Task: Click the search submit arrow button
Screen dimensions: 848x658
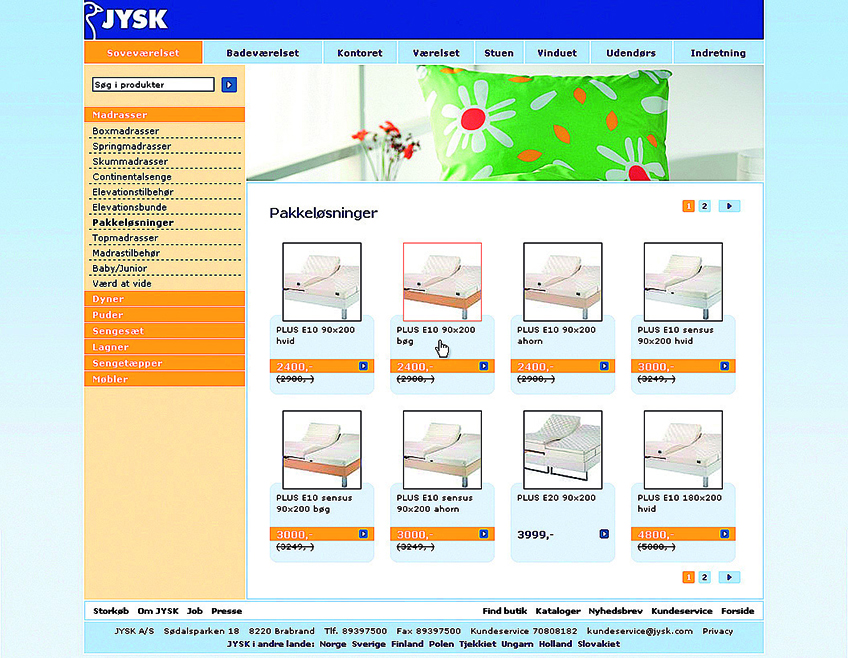Action: [x=229, y=85]
